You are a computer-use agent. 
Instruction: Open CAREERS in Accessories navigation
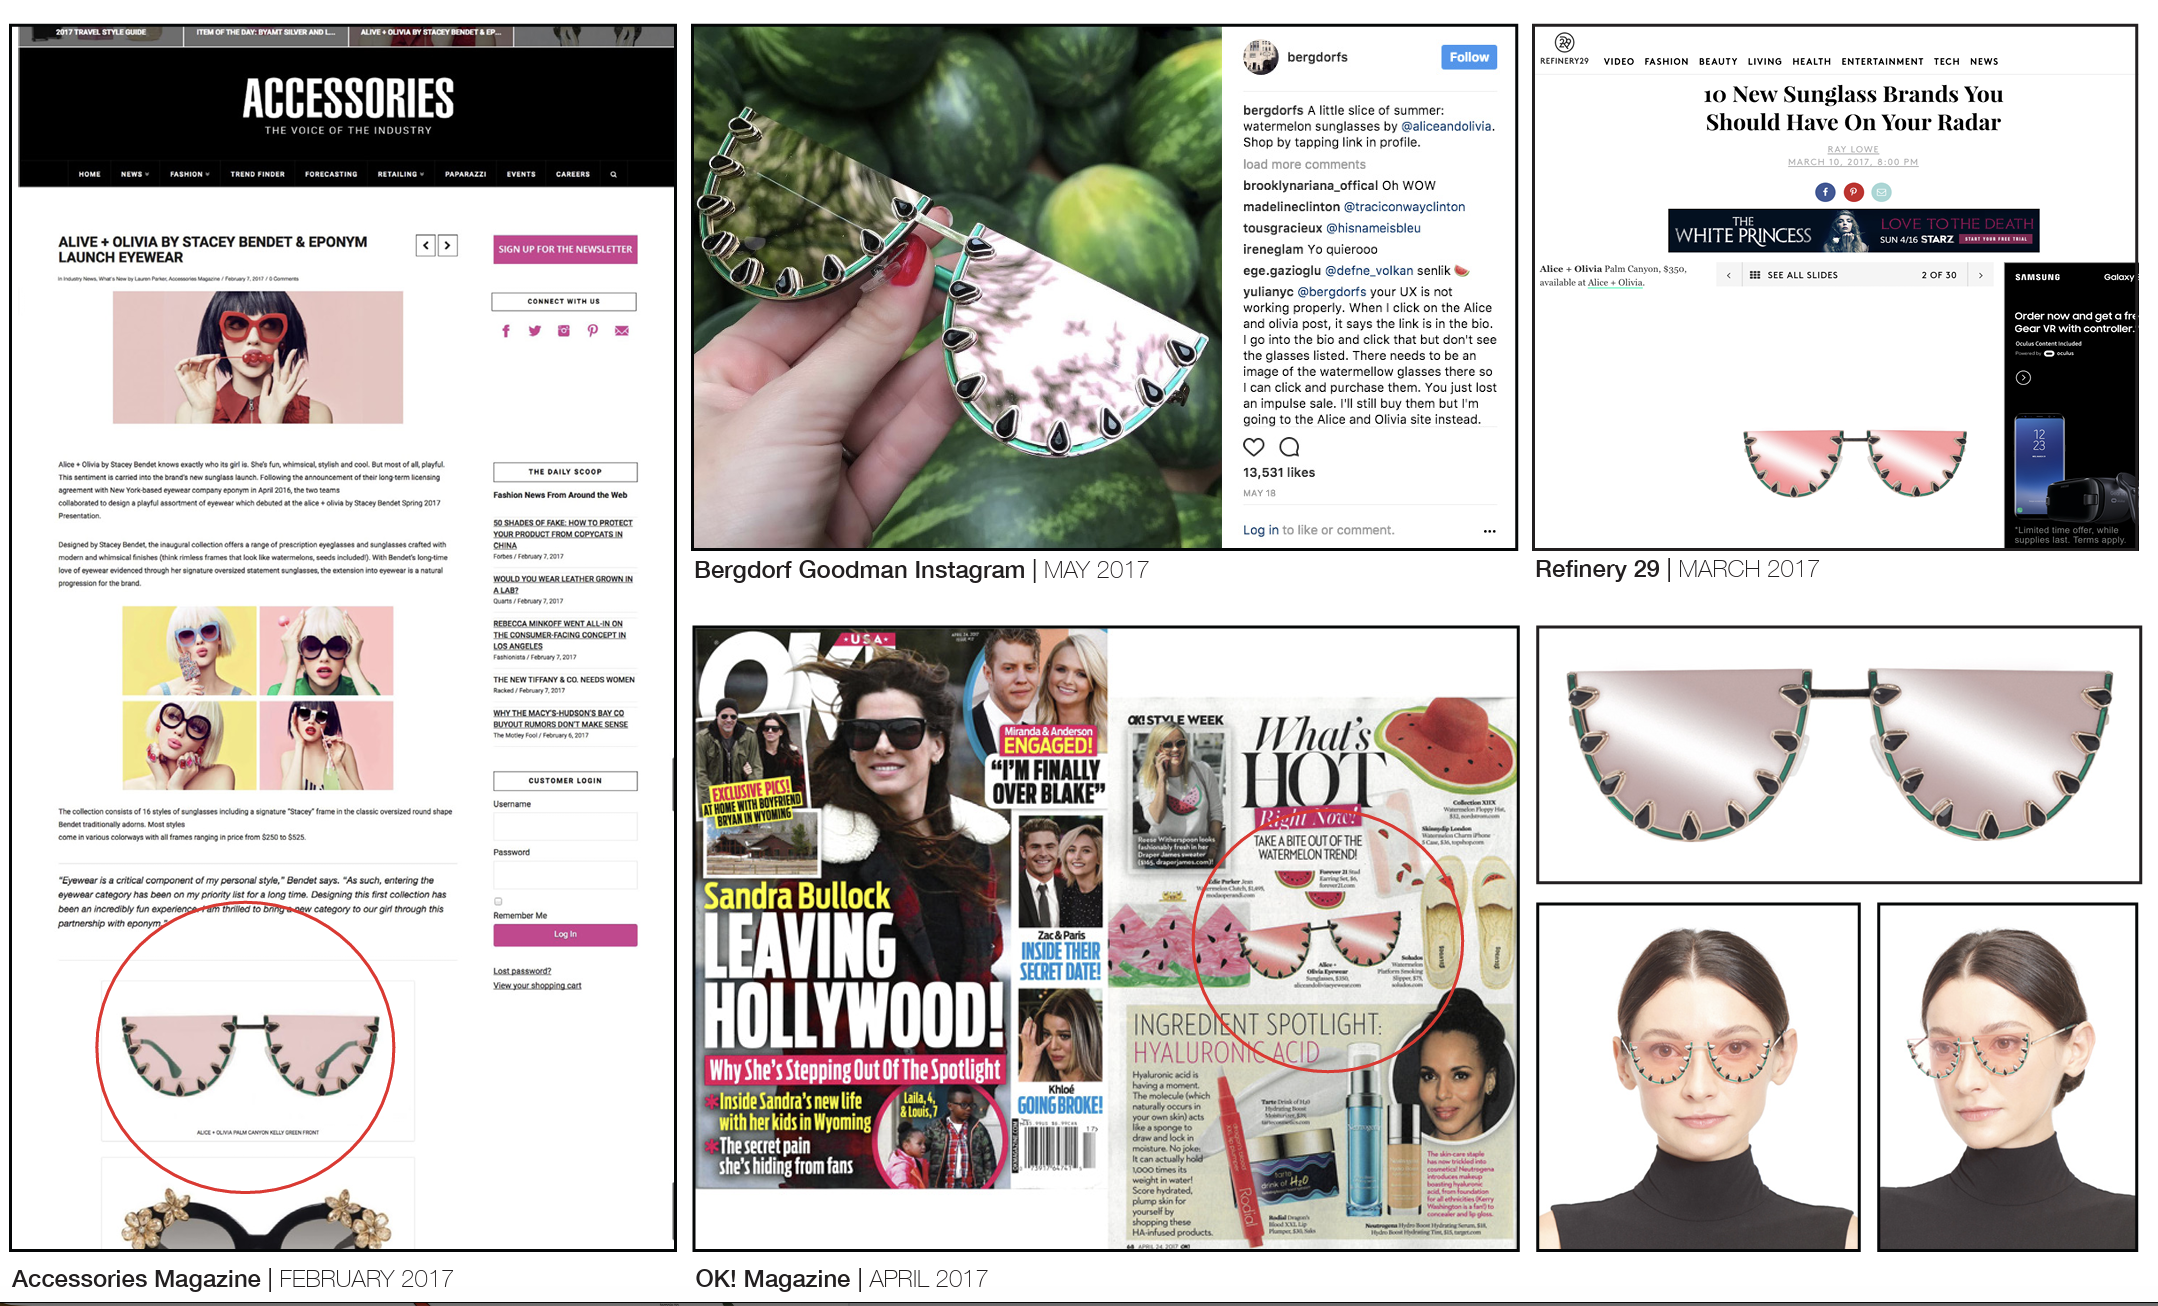coord(573,174)
